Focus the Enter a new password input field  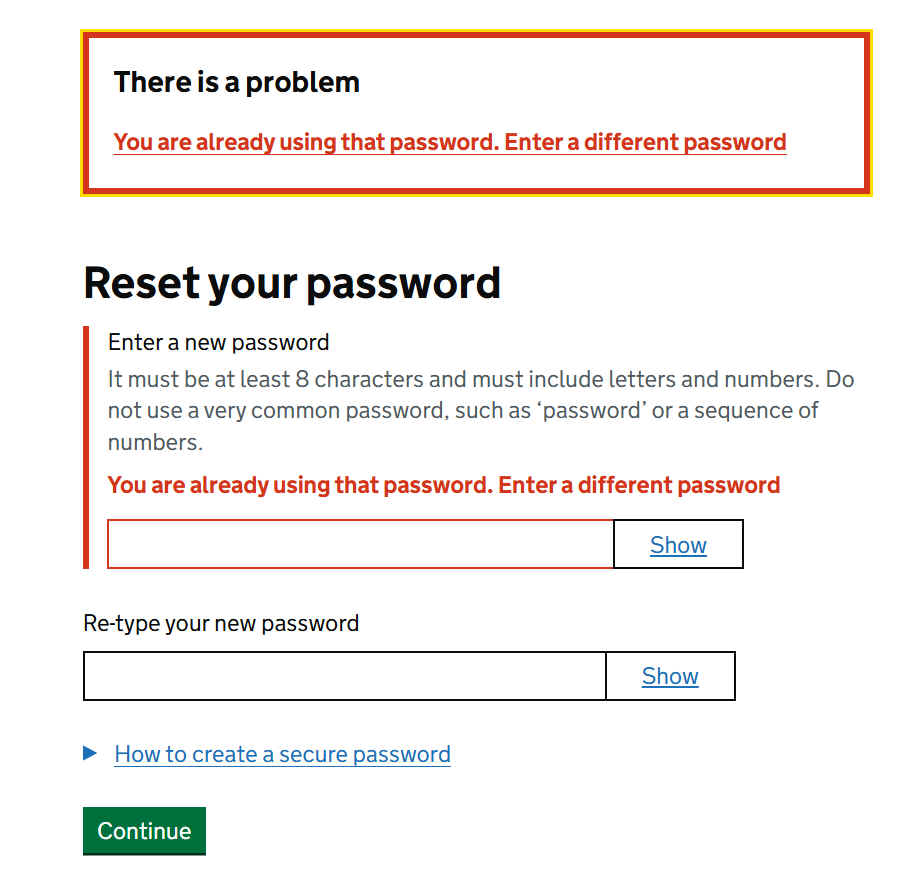360,544
